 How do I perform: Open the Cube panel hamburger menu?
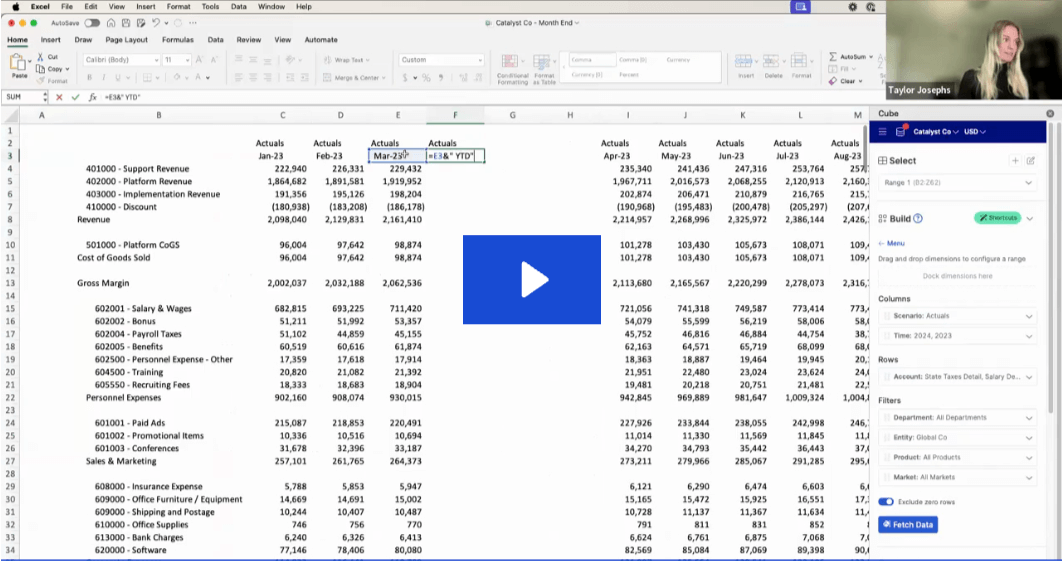(x=882, y=132)
